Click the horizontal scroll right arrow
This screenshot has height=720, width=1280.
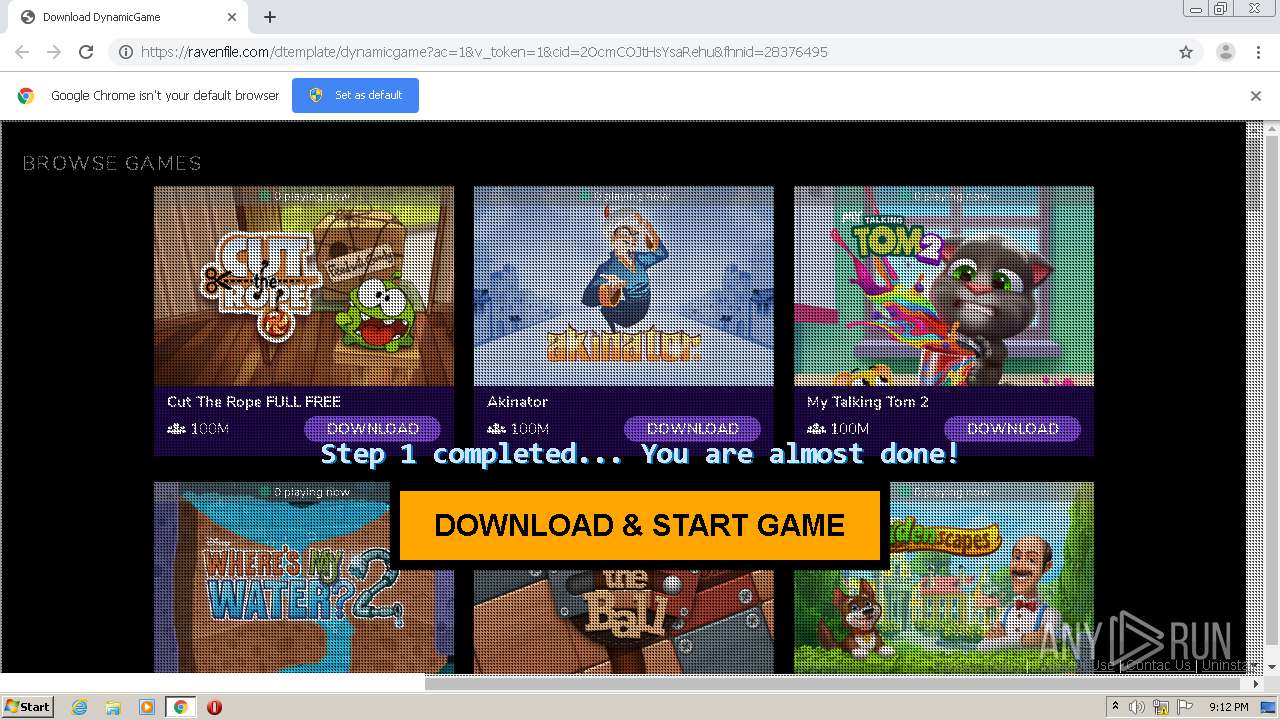point(1256,684)
